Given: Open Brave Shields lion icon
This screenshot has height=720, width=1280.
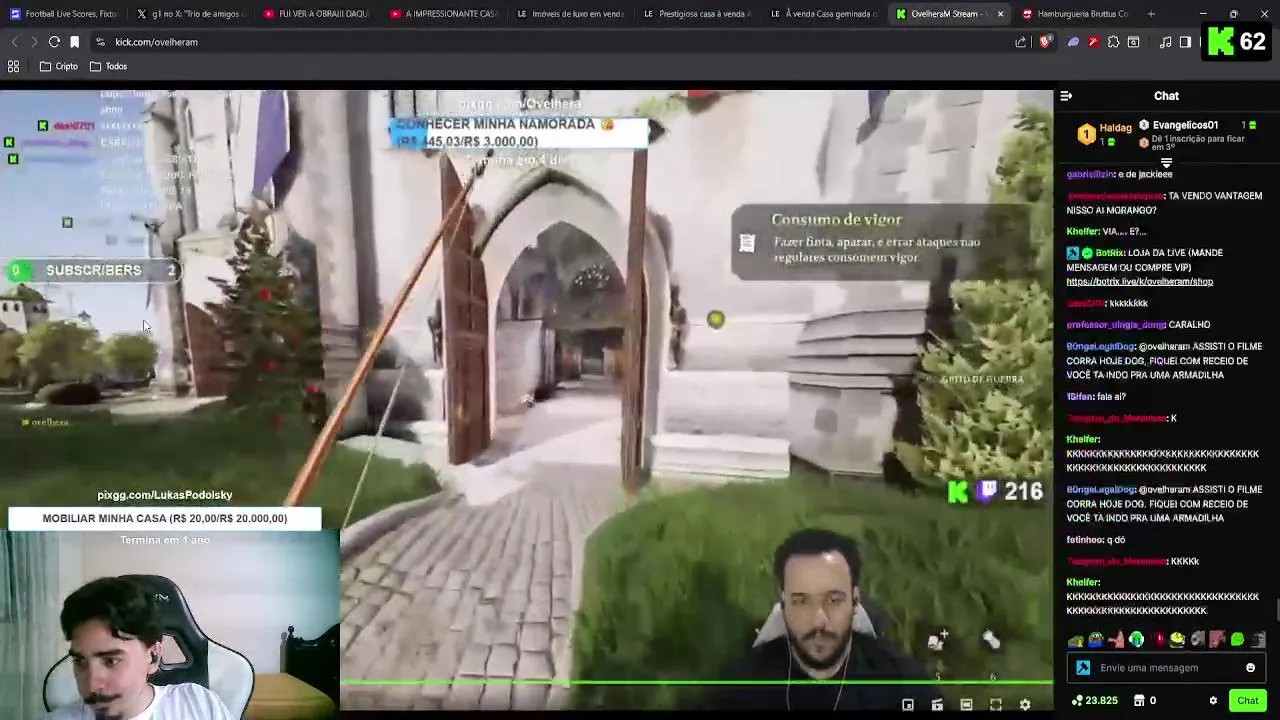Looking at the screenshot, I should coord(1045,42).
